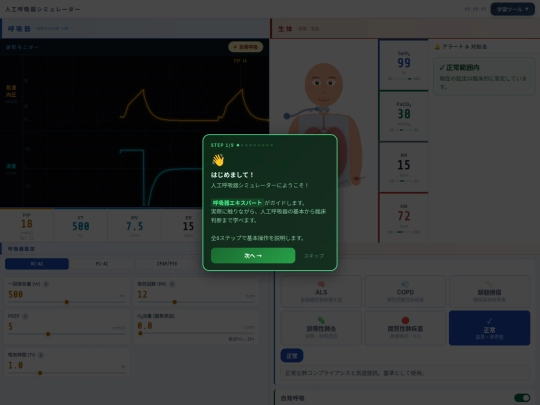The height and width of the screenshot is (405, 540).
Task: Open help icon next to 吸気時間 (Ti)
Action: tap(41, 355)
